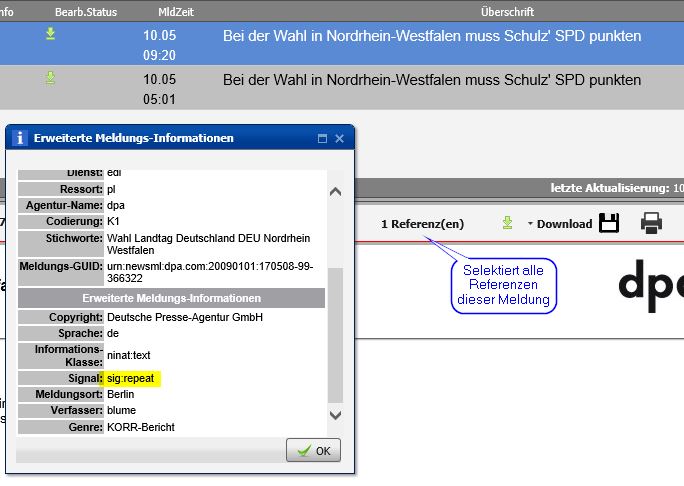Select the news headline from 09:20
684x486 pixels.
tap(432, 35)
